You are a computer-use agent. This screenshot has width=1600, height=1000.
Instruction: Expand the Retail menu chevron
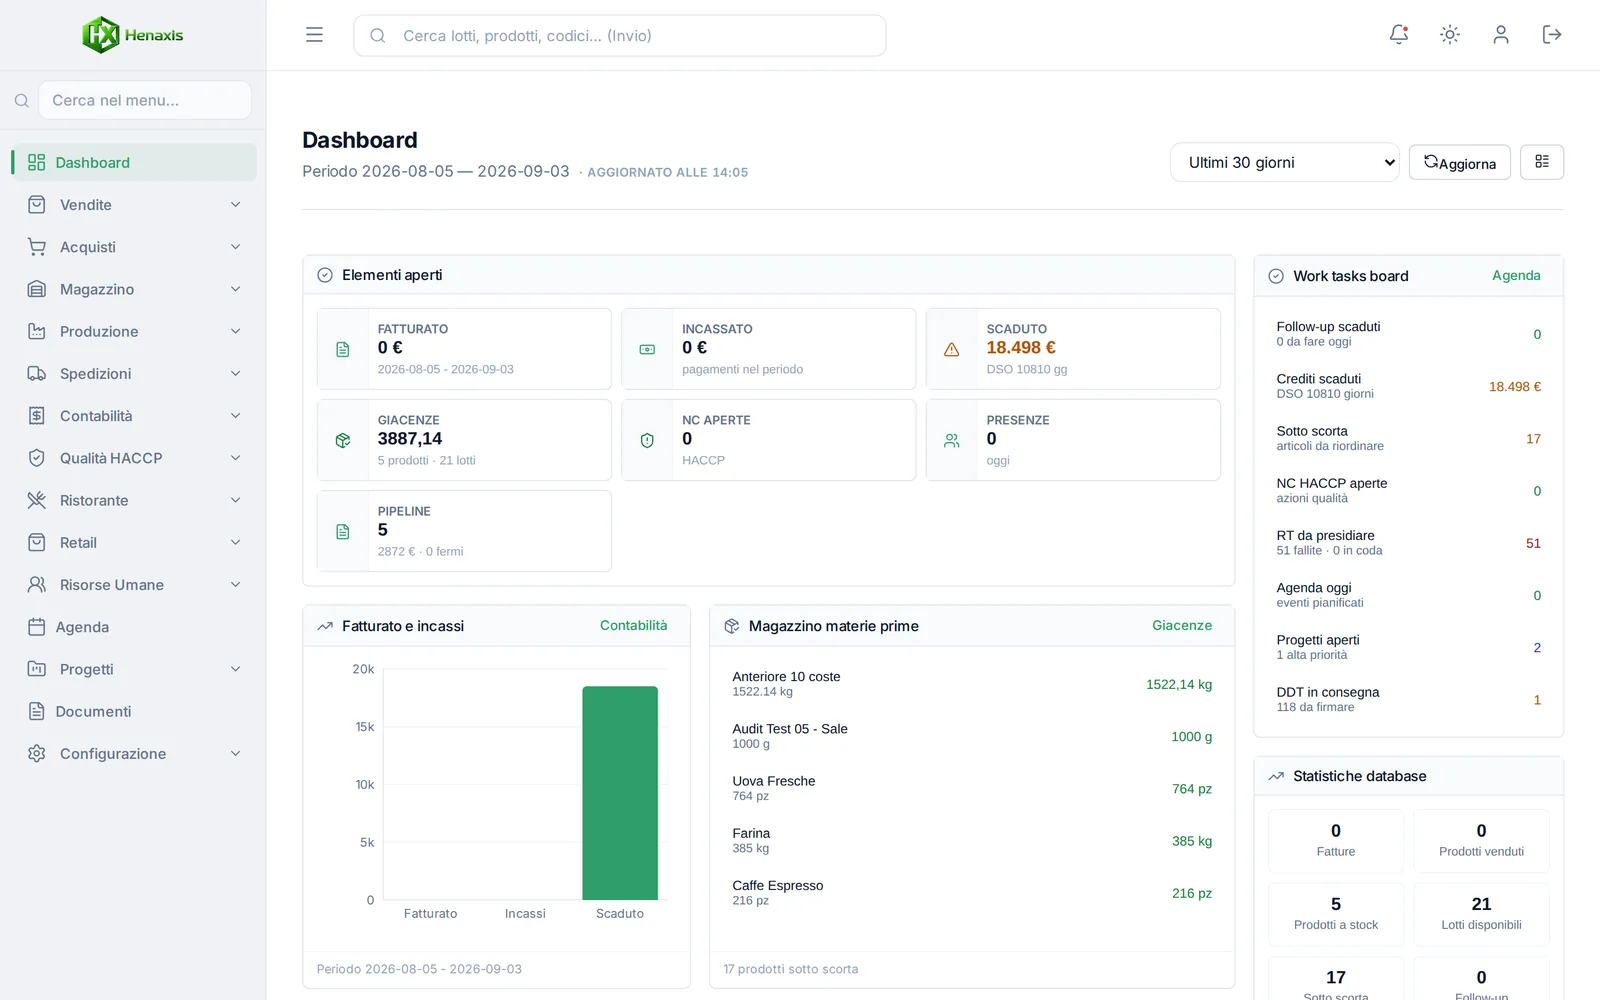point(236,542)
